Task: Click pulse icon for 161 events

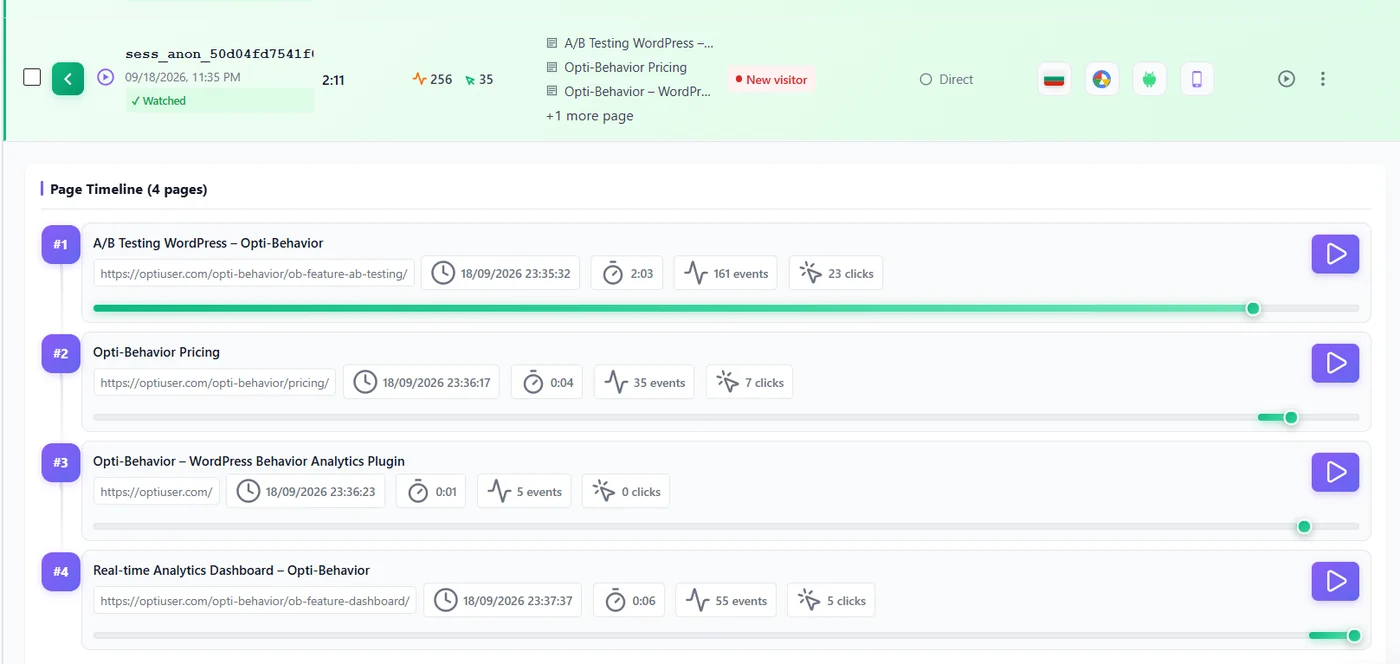Action: point(697,273)
